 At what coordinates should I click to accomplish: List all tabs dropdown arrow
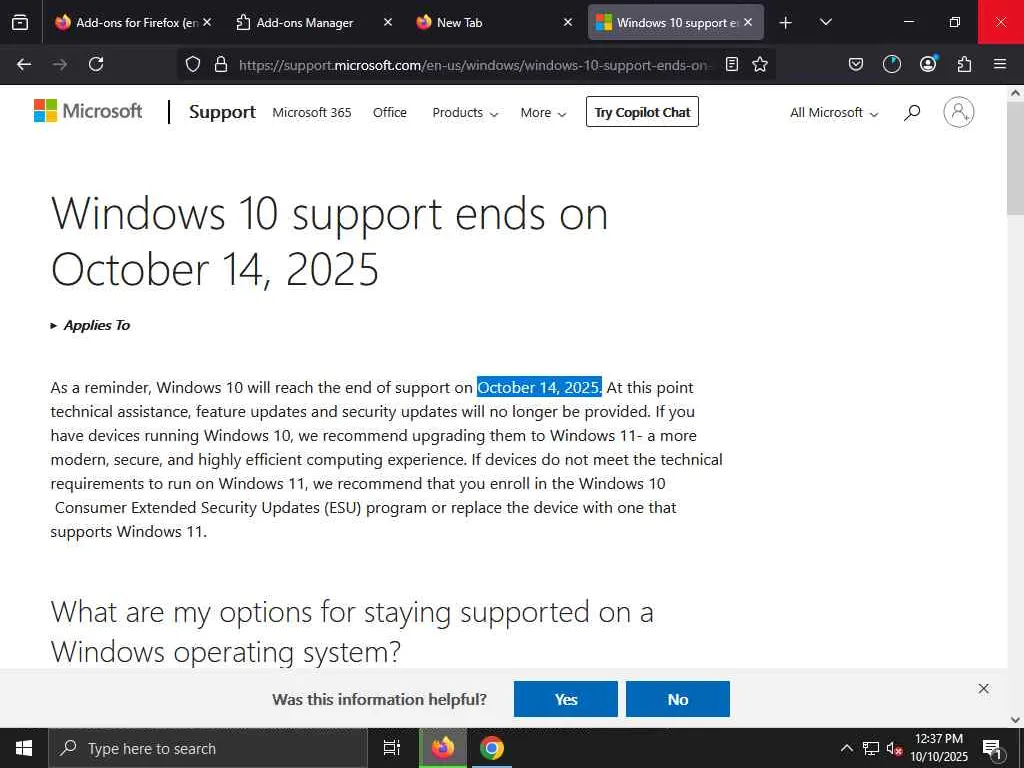coord(825,22)
